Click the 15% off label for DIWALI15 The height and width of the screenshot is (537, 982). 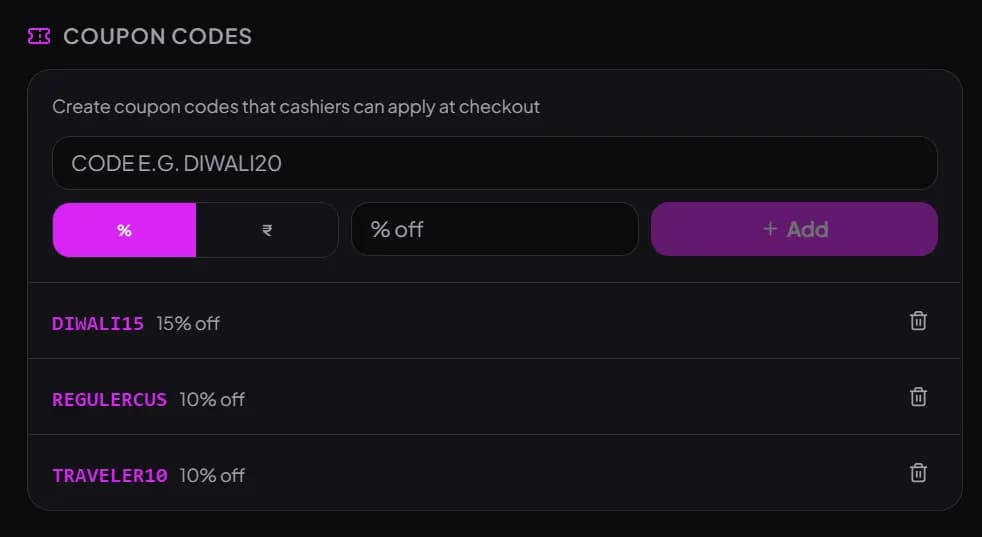[188, 323]
